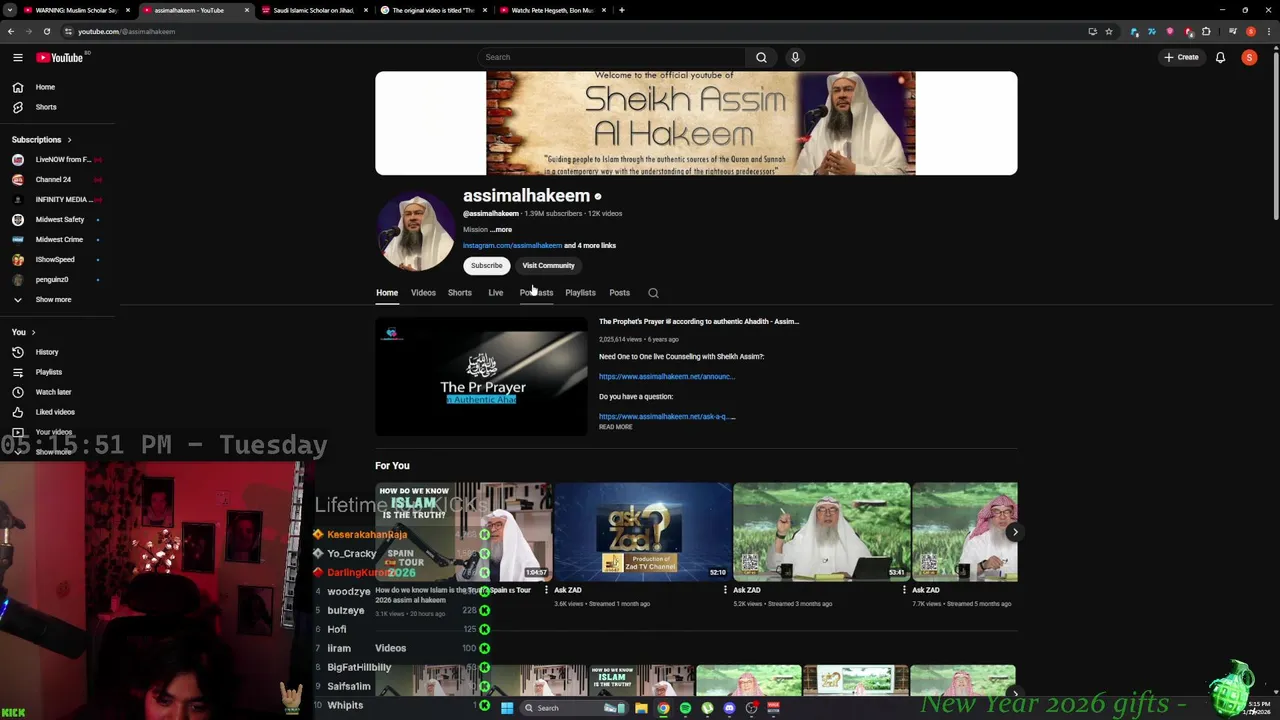Viewport: 1280px width, 720px height.
Task: Open Discord from the taskbar
Action: point(729,708)
